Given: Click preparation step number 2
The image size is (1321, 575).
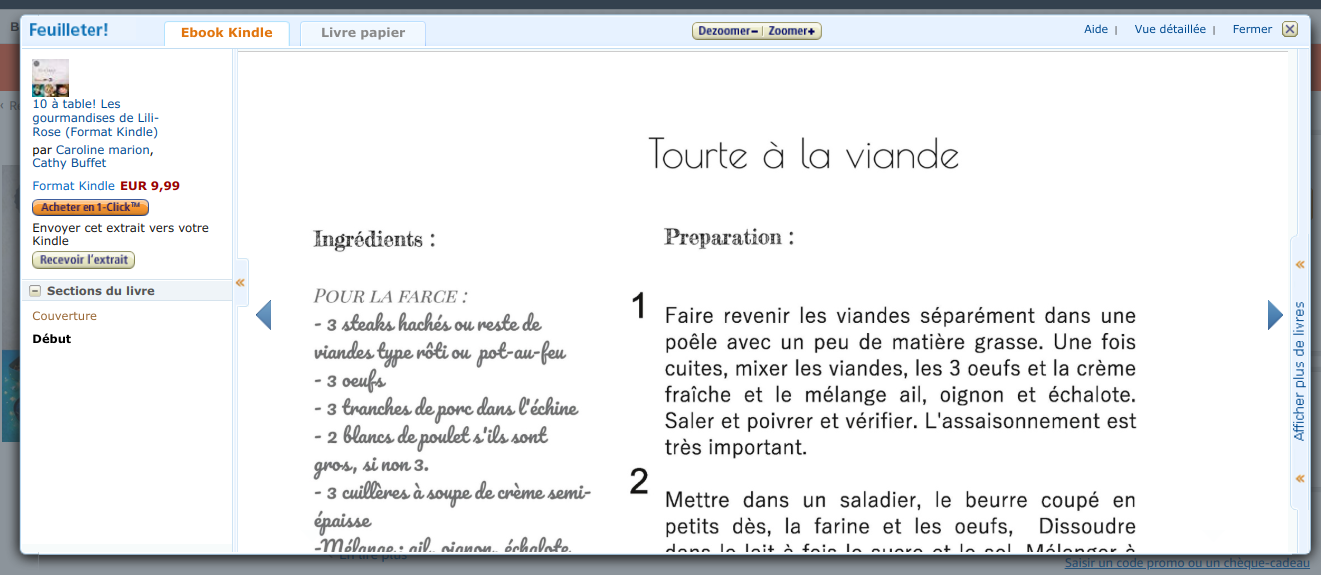Looking at the screenshot, I should click(x=639, y=482).
